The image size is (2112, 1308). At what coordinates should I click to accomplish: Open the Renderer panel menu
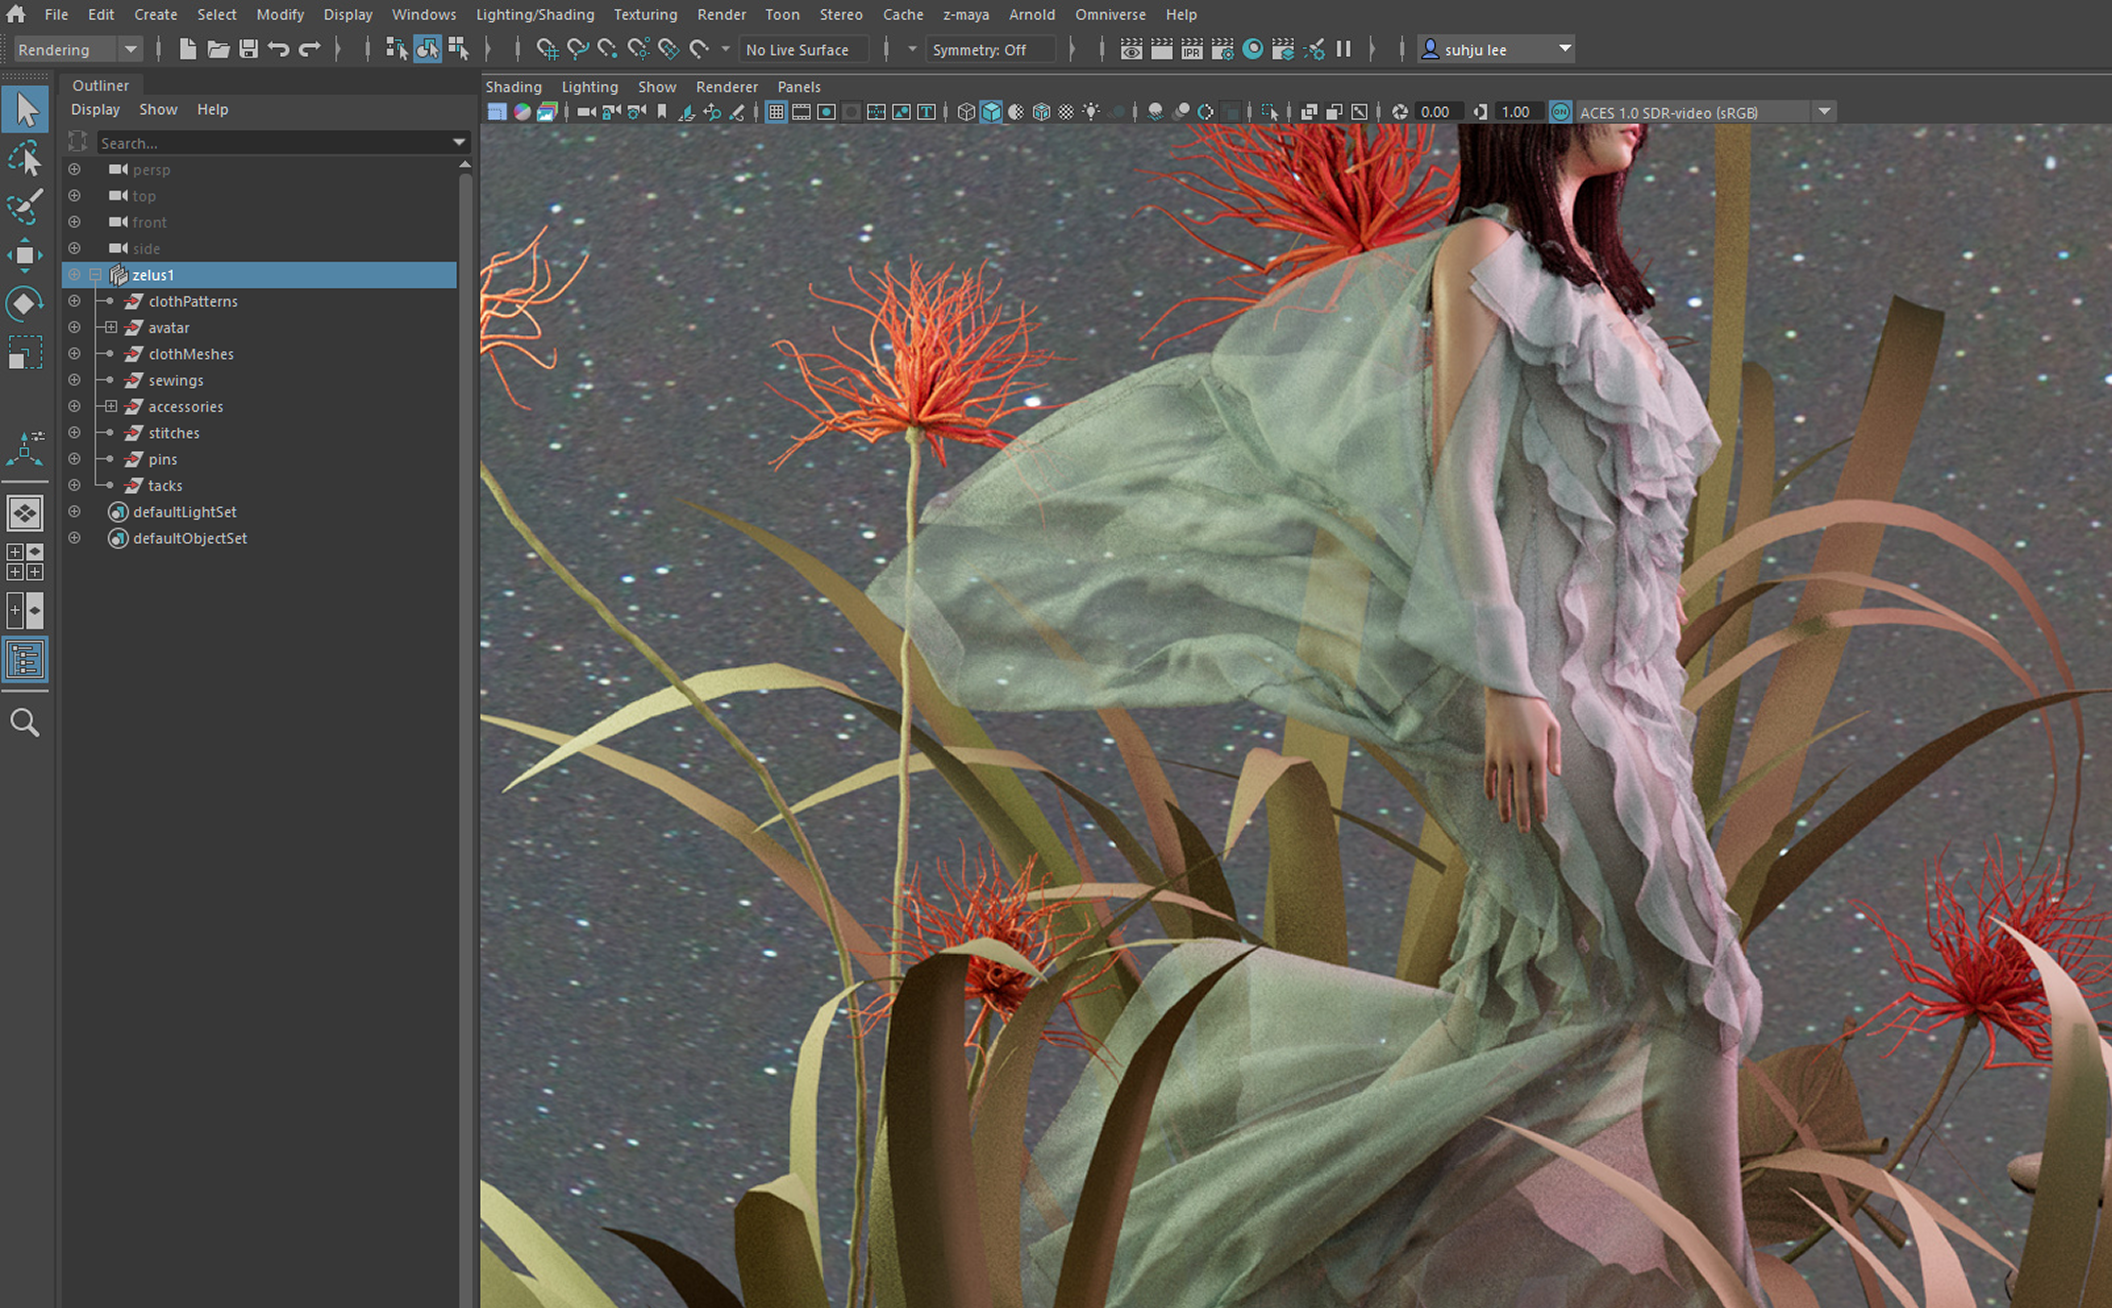coord(726,86)
